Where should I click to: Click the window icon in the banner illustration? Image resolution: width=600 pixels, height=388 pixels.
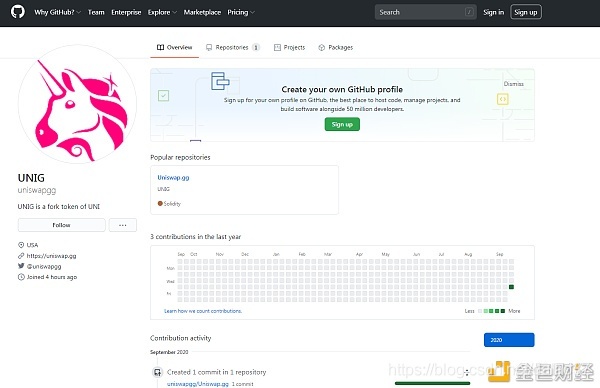(x=220, y=81)
